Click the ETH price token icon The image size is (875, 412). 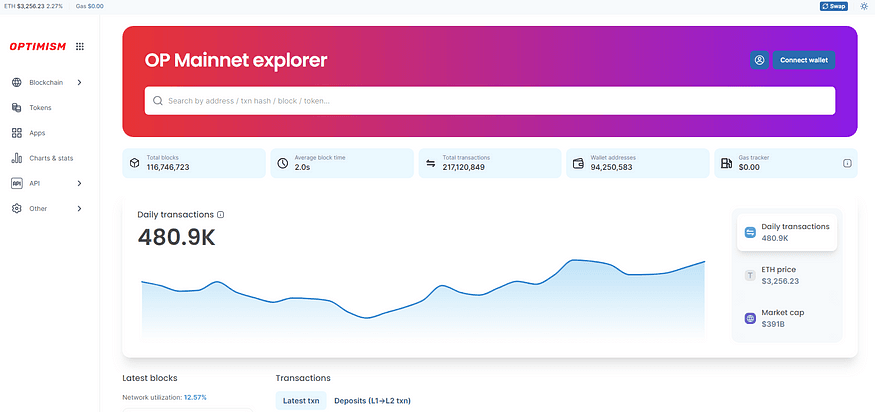pos(751,275)
